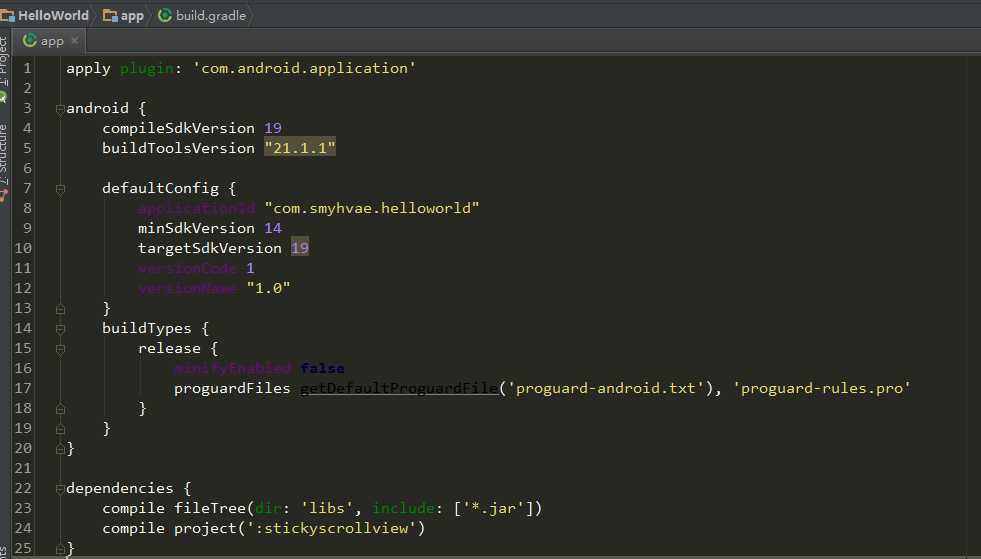Click the fileTree call on line 23
The image size is (981, 559).
click(x=209, y=508)
